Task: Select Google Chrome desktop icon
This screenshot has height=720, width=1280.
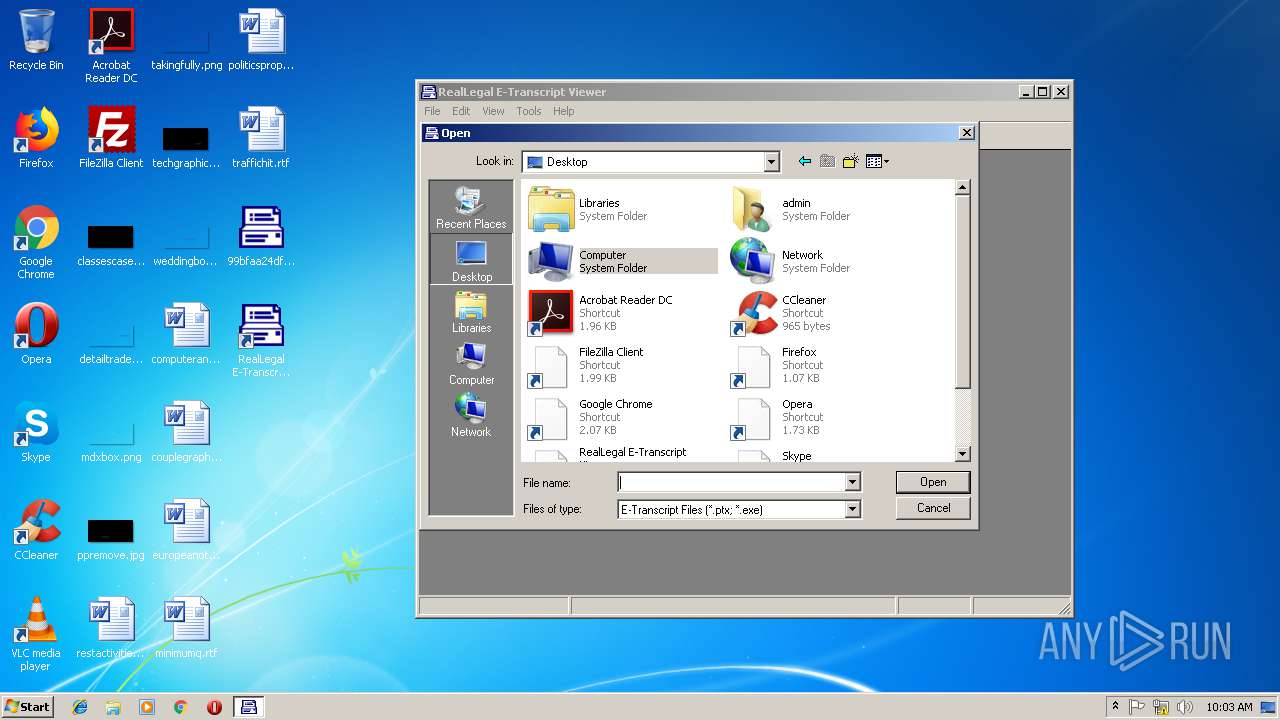Action: pyautogui.click(x=36, y=243)
